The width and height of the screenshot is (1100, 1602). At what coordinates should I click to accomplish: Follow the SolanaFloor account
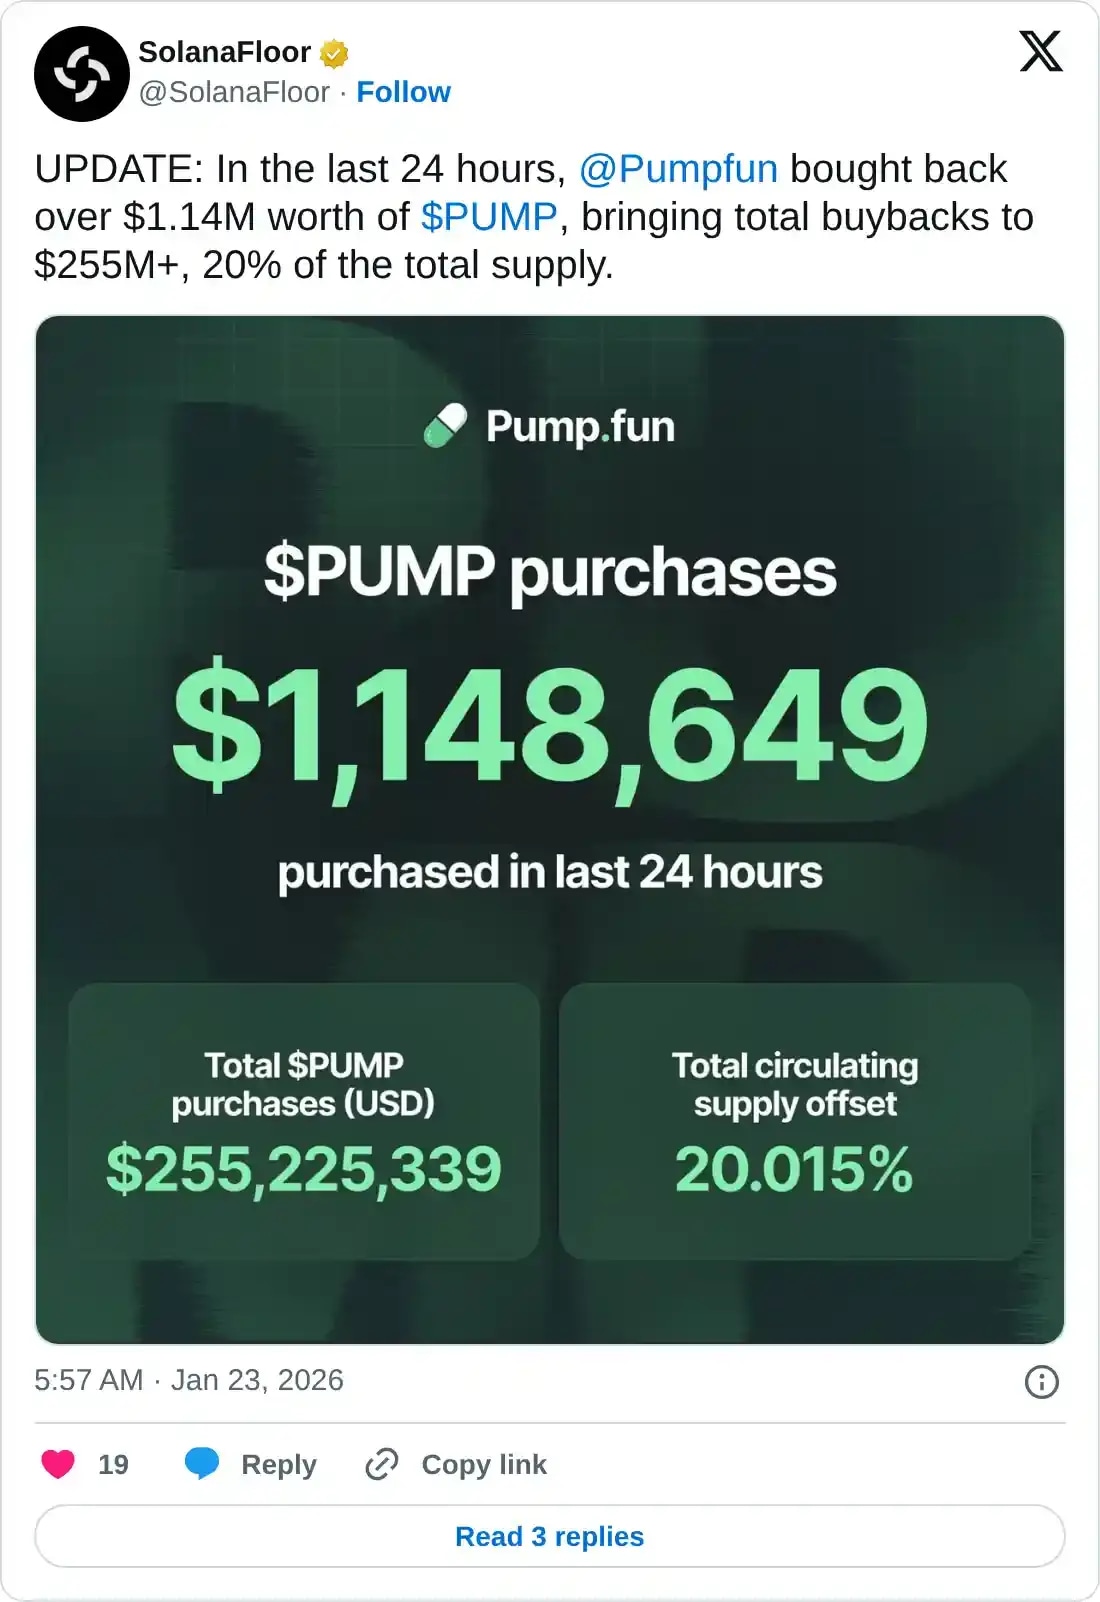click(403, 92)
